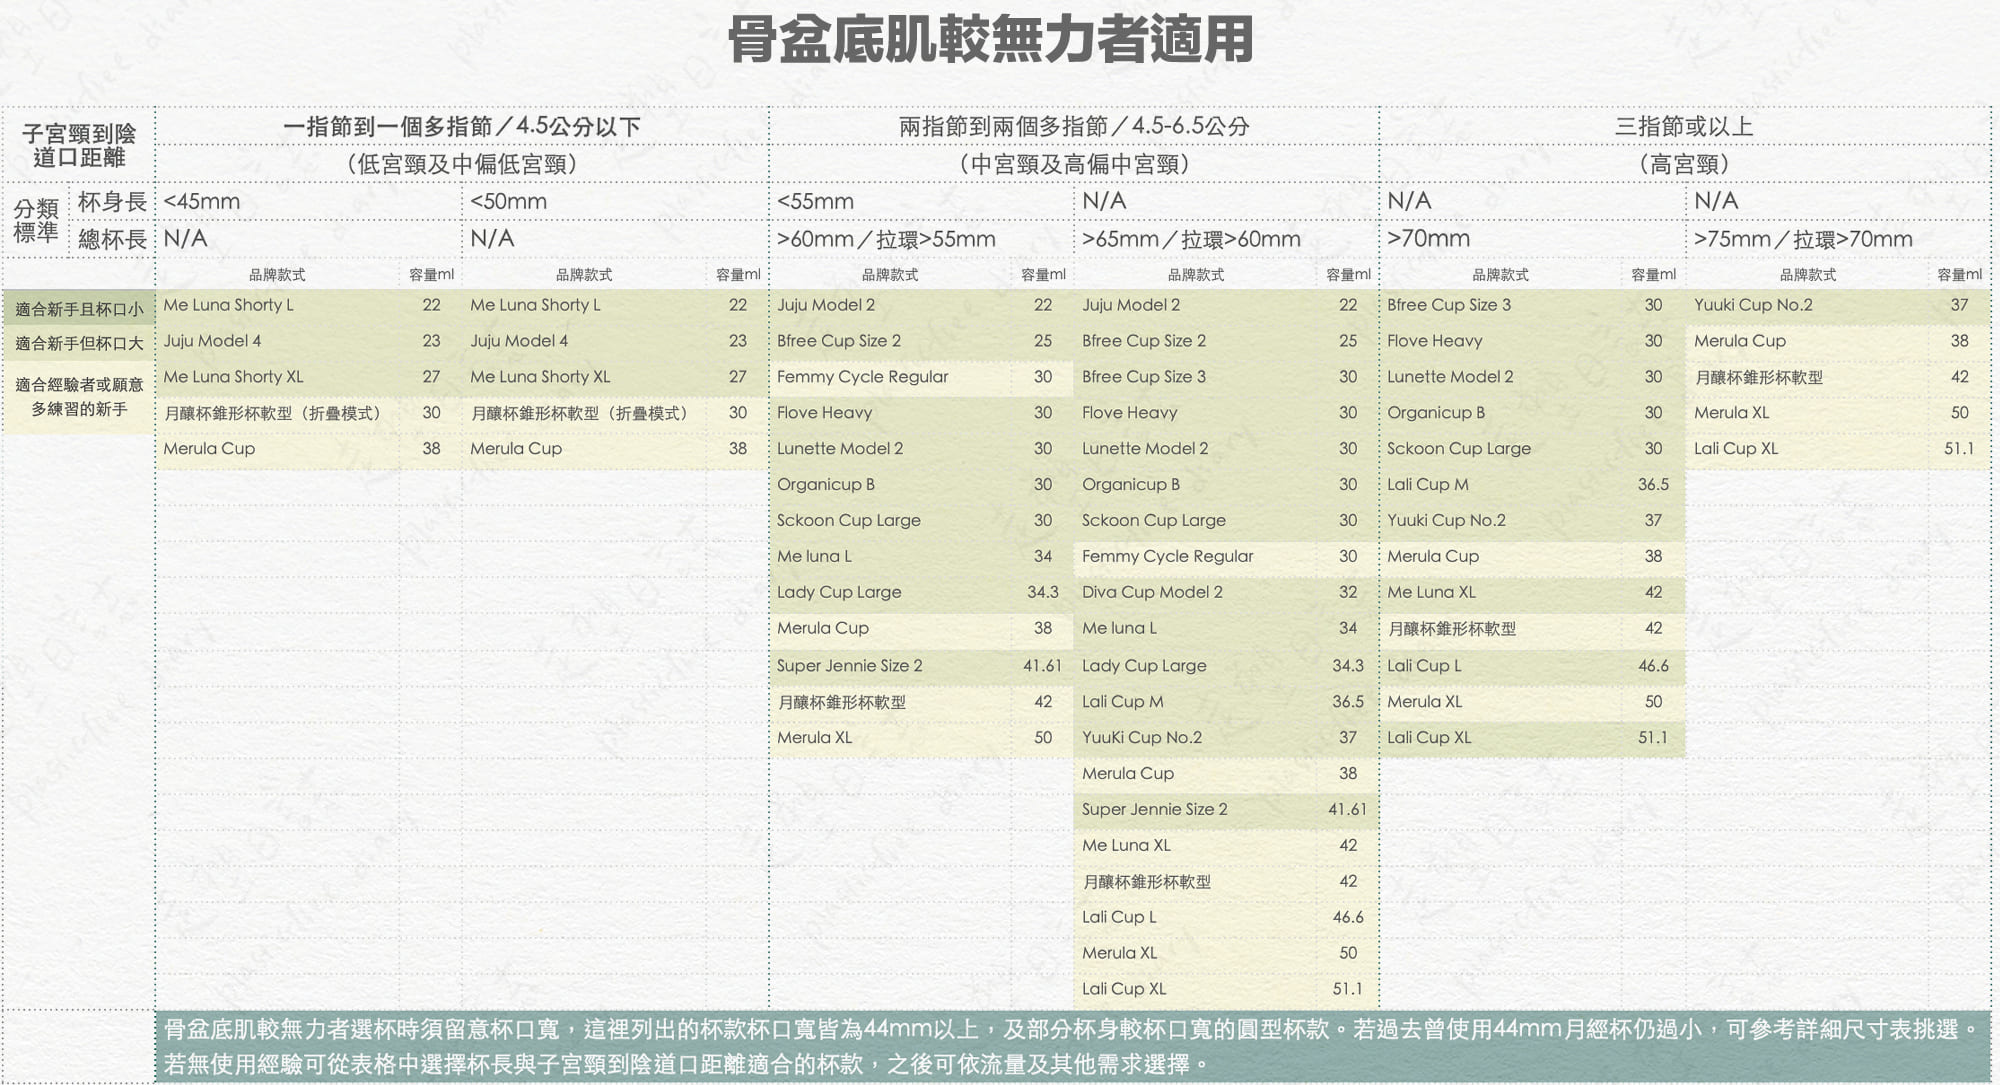
Task: Click Flove Heavy under <55mm
Action: pos(824,413)
